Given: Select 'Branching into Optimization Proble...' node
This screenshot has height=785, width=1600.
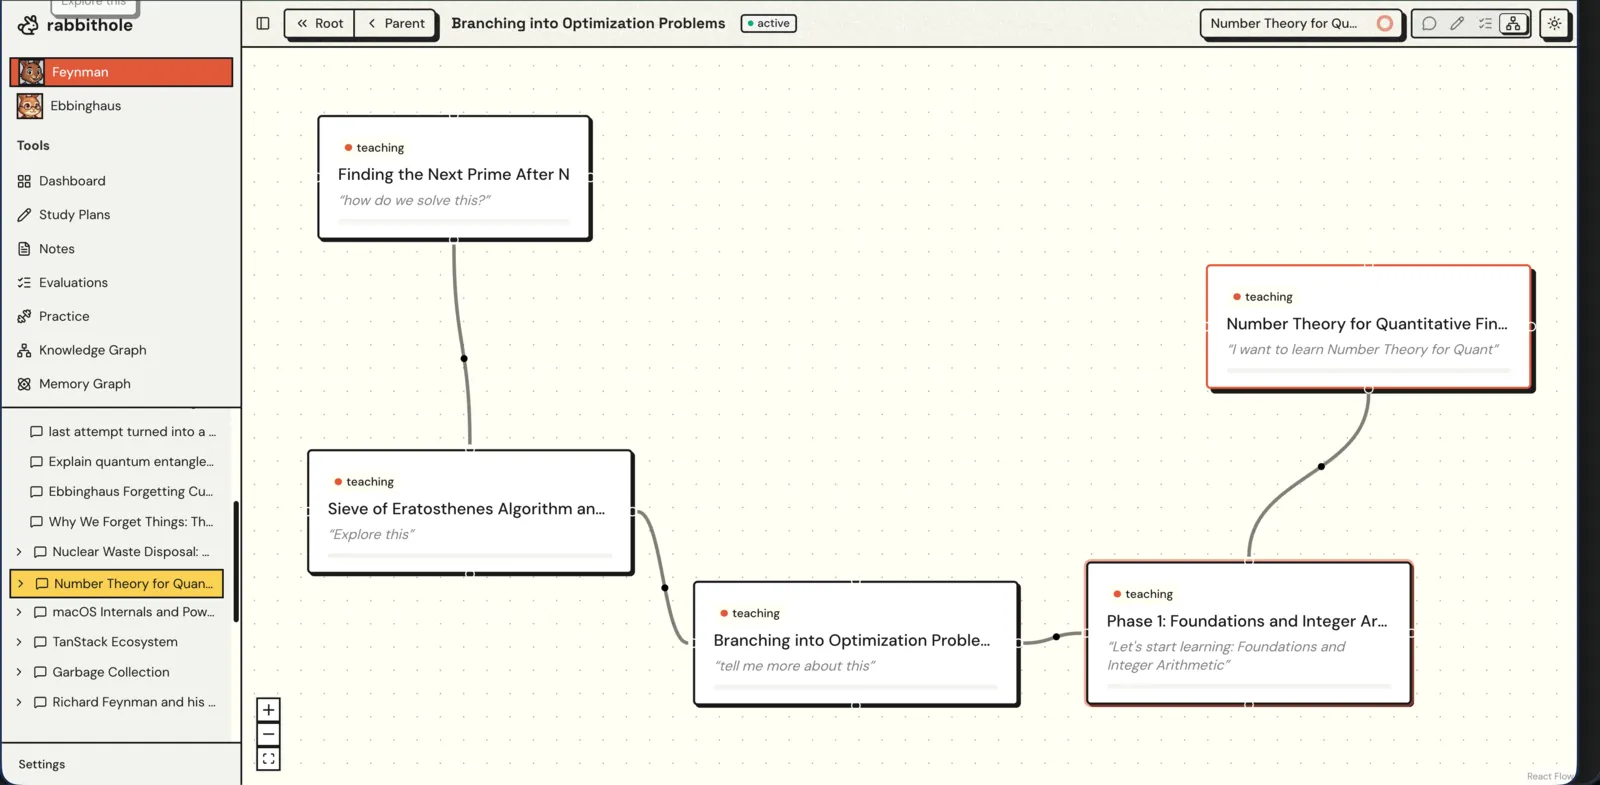Looking at the screenshot, I should pyautogui.click(x=856, y=644).
